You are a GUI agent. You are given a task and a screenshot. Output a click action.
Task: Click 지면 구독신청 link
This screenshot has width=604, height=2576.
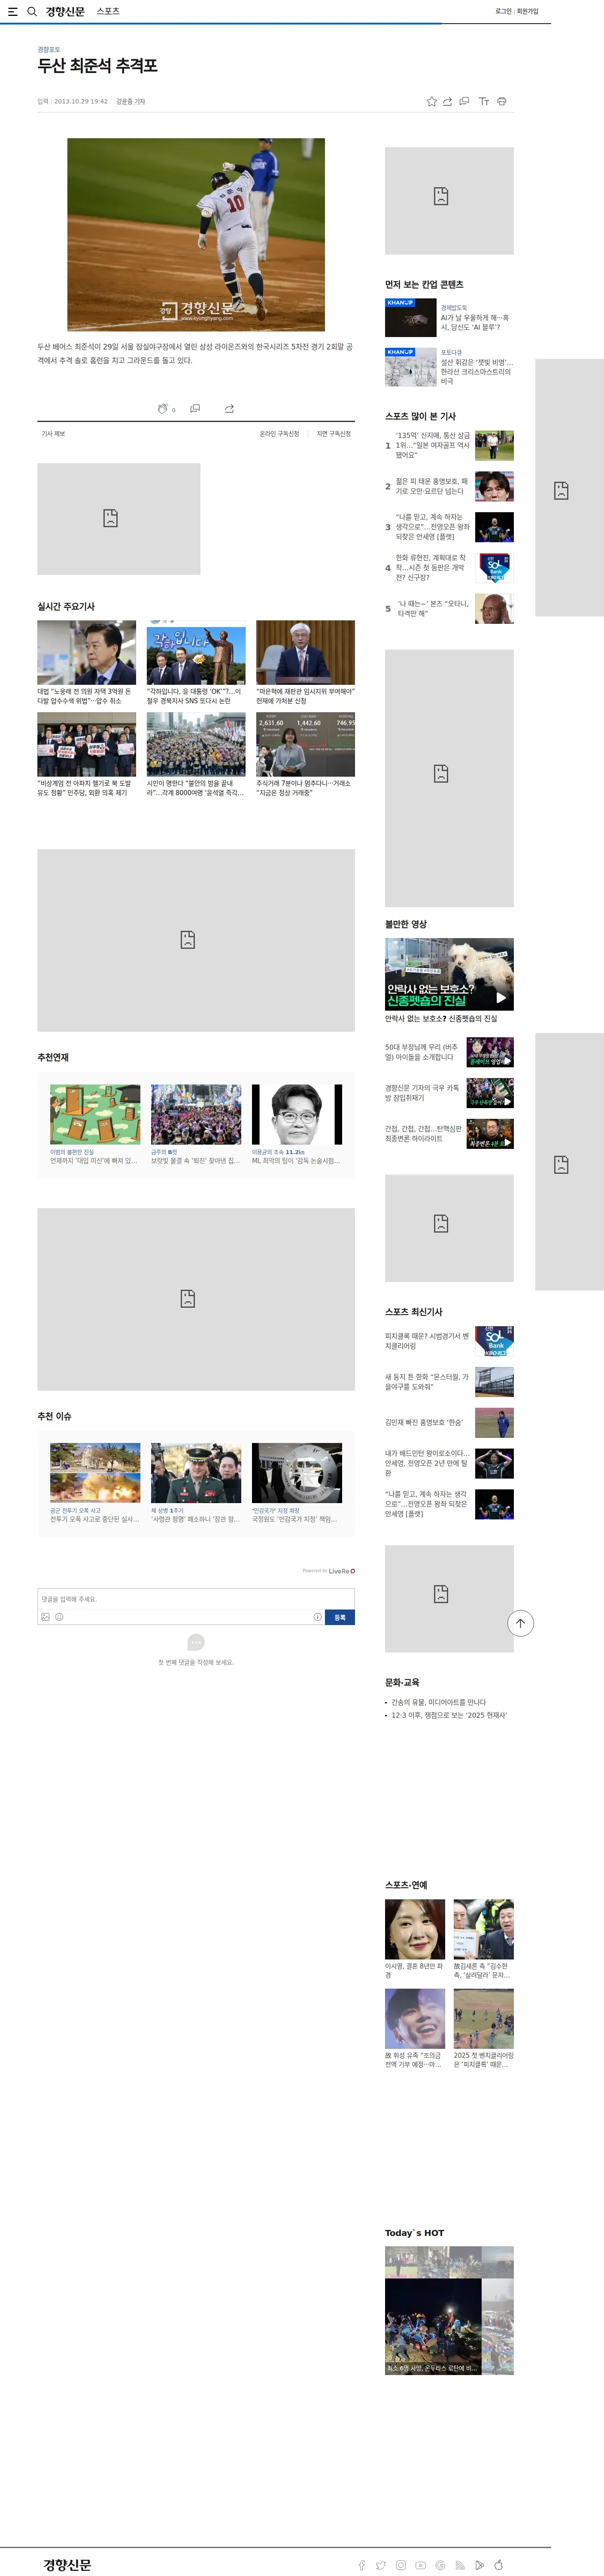(x=334, y=434)
